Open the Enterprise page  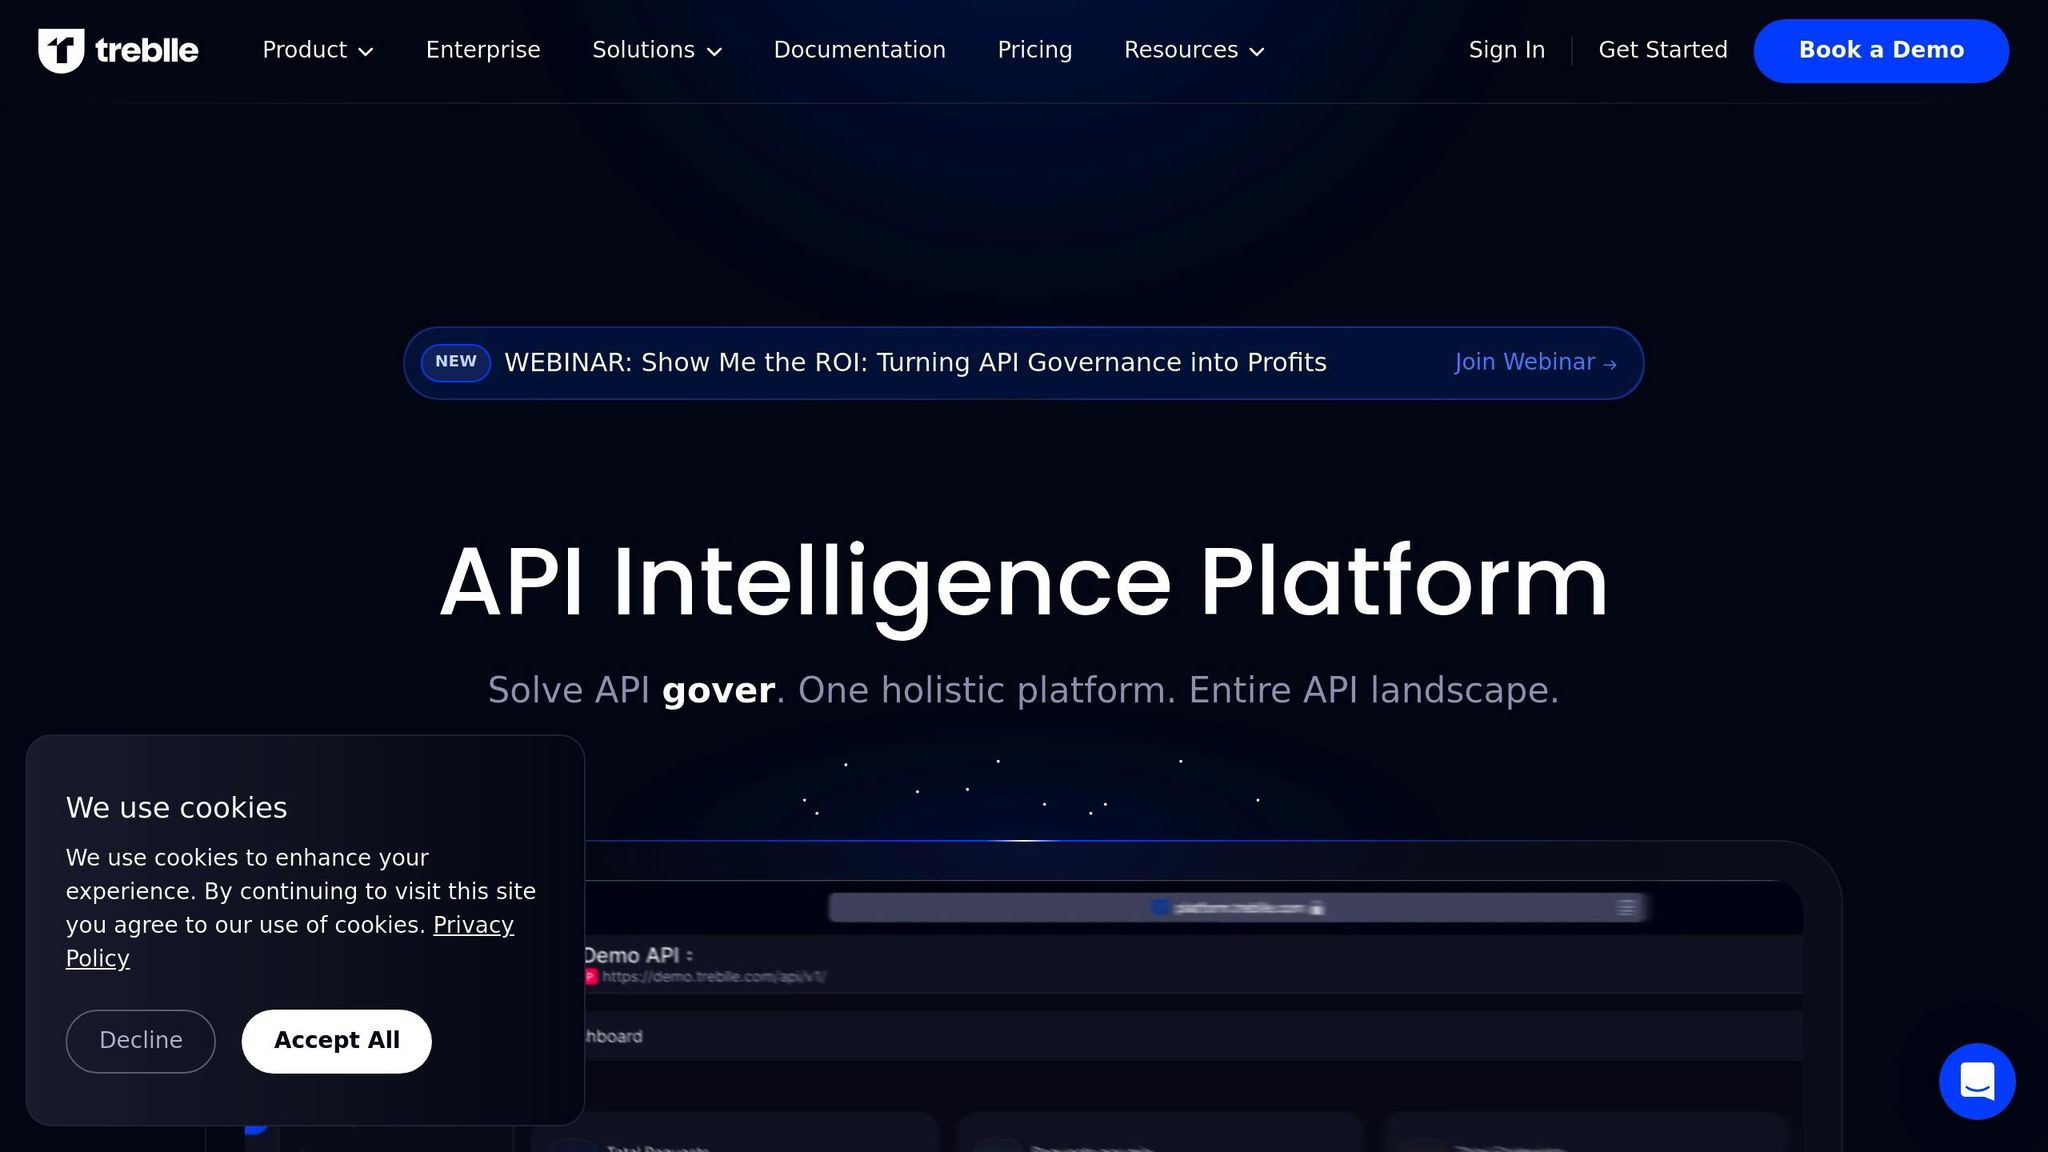pos(483,50)
